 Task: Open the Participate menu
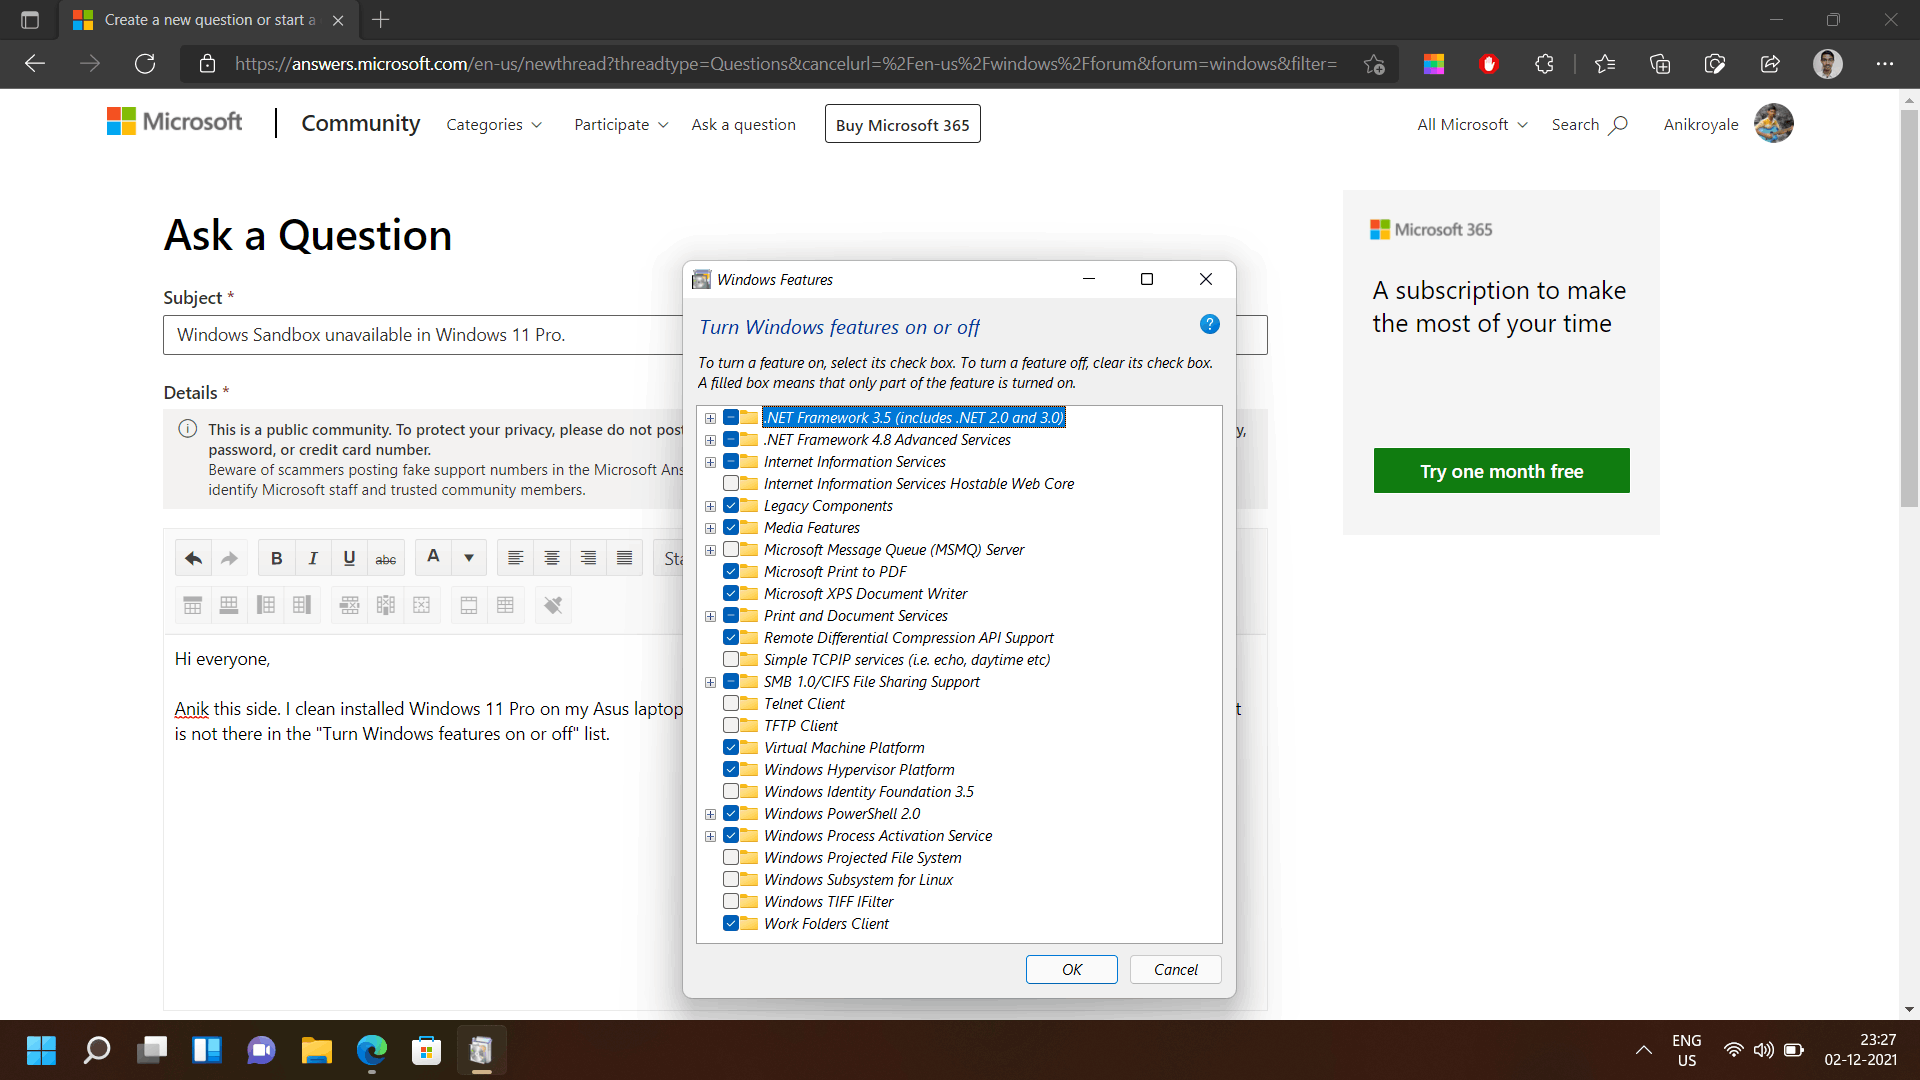[x=621, y=124]
